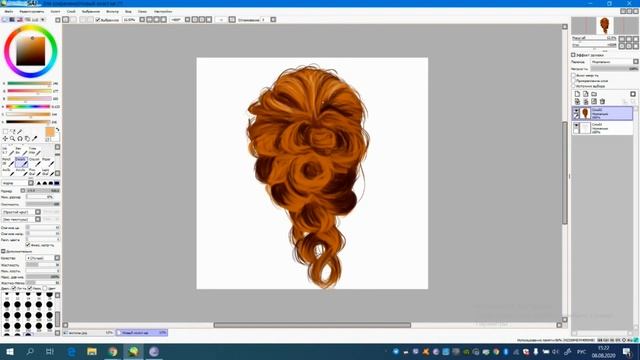Screen dimensions: 640x360
Task: Create a new normal layer
Action: coord(577,94)
